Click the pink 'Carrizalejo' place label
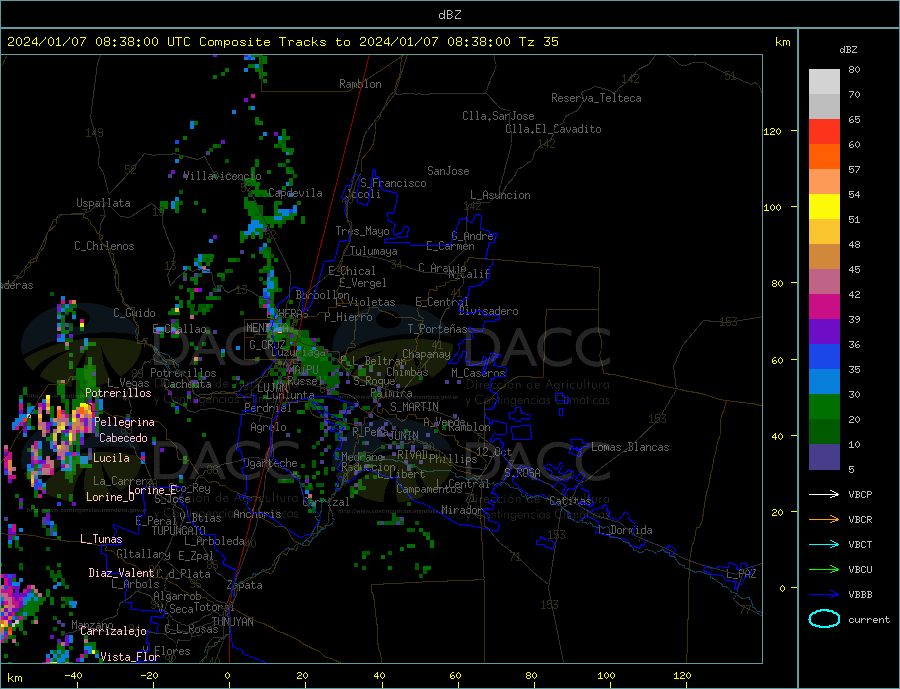The height and width of the screenshot is (689, 900). click(x=113, y=631)
